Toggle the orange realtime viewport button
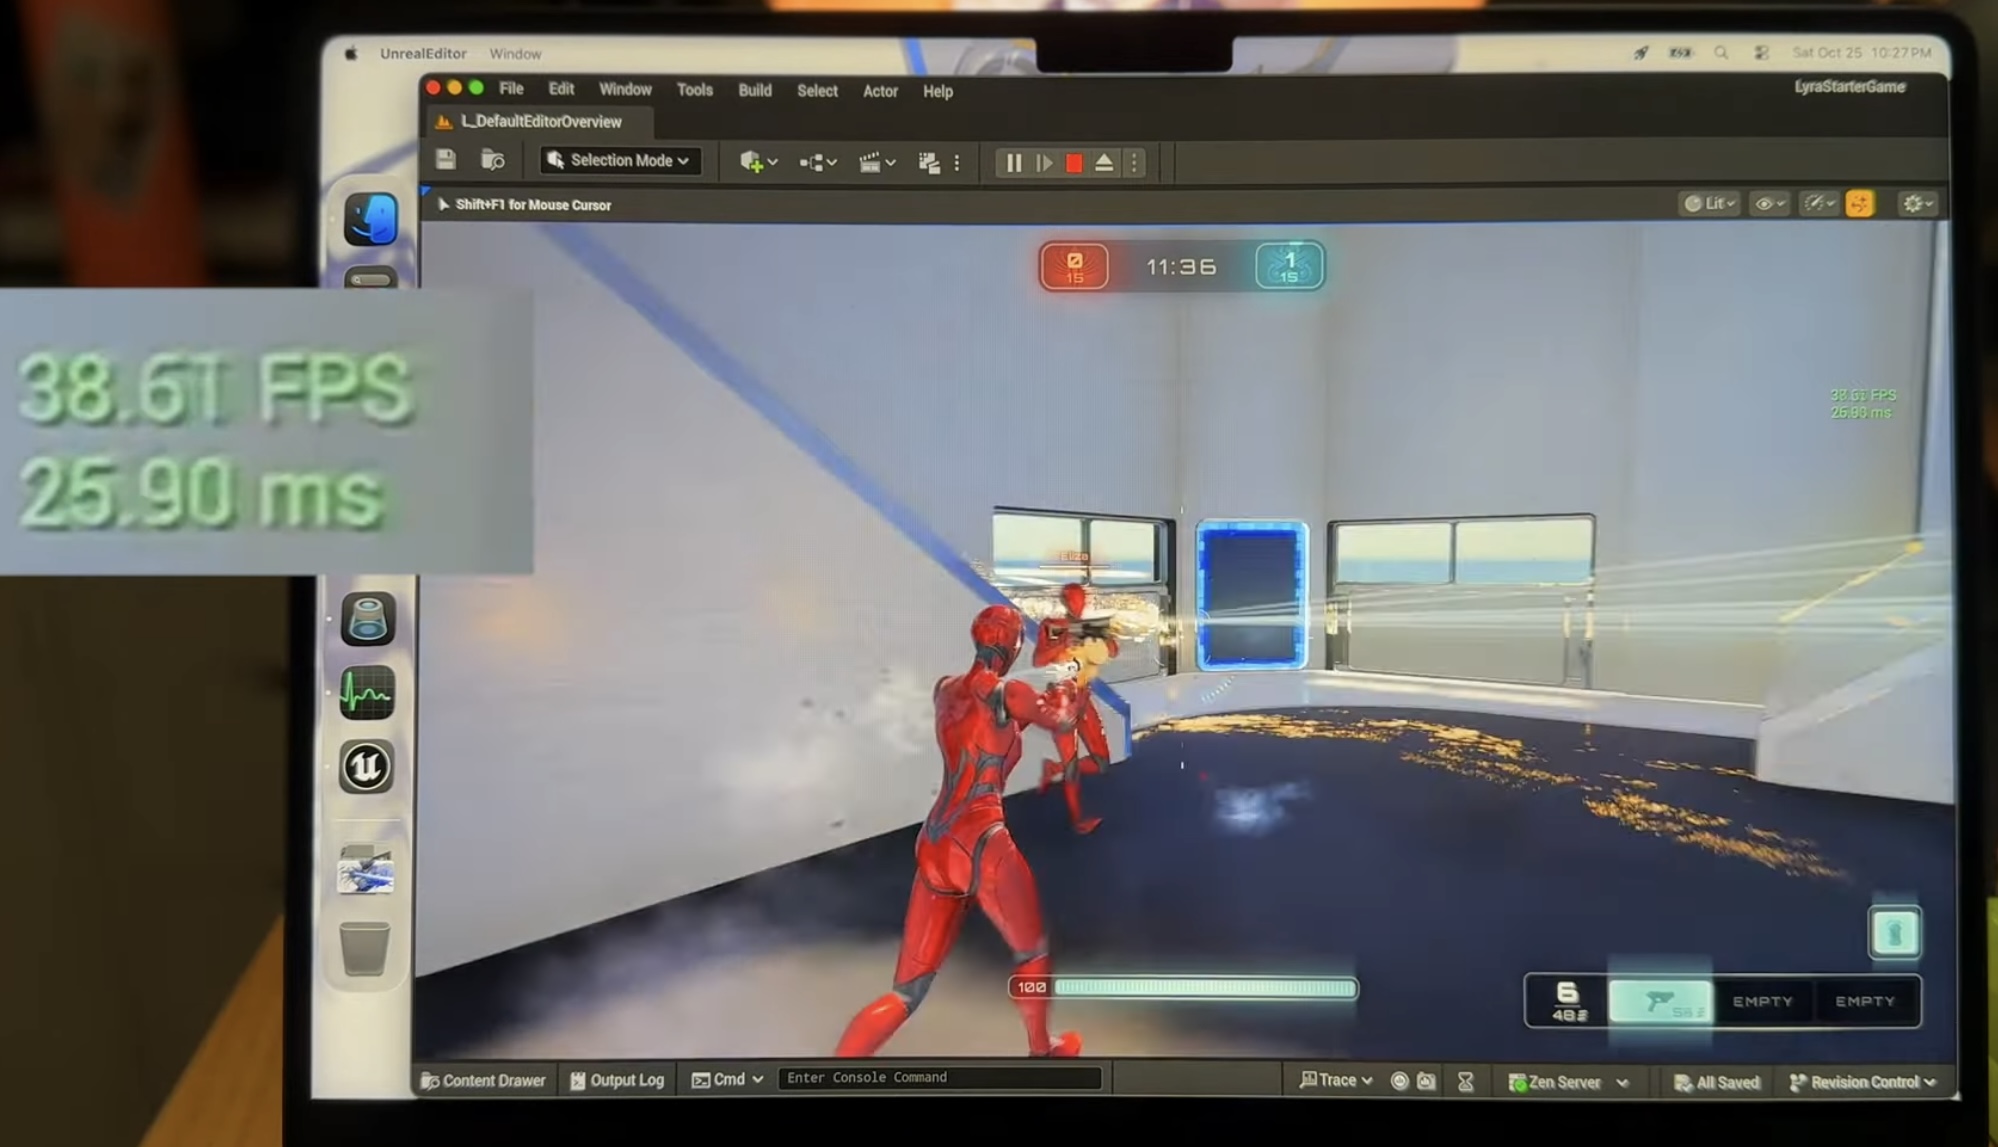1998x1147 pixels. click(x=1859, y=204)
